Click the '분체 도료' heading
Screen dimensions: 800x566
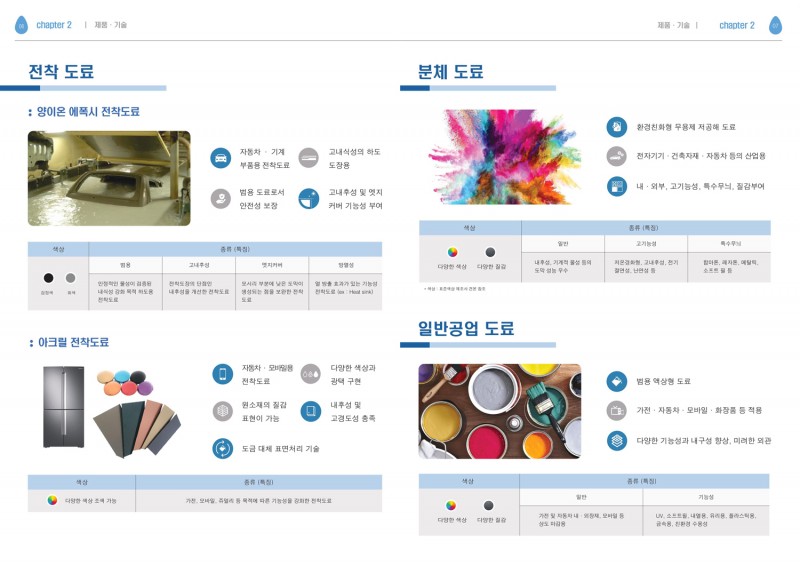click(451, 71)
